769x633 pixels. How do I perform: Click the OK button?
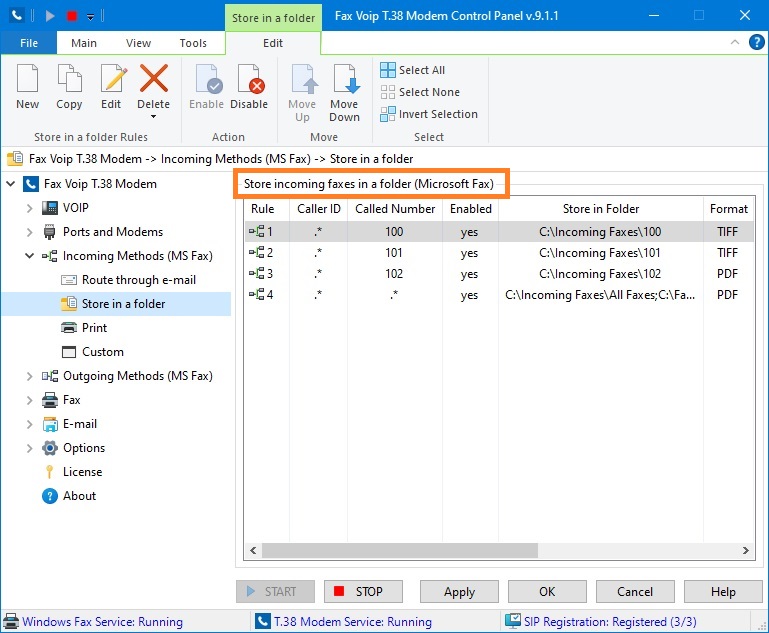point(547,592)
